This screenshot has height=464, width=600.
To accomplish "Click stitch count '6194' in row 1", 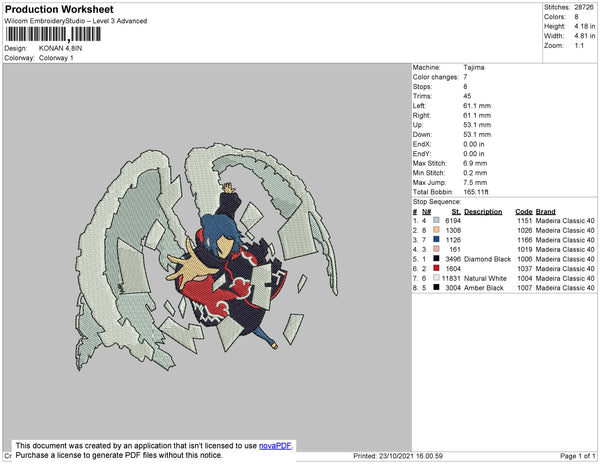I will pos(453,221).
